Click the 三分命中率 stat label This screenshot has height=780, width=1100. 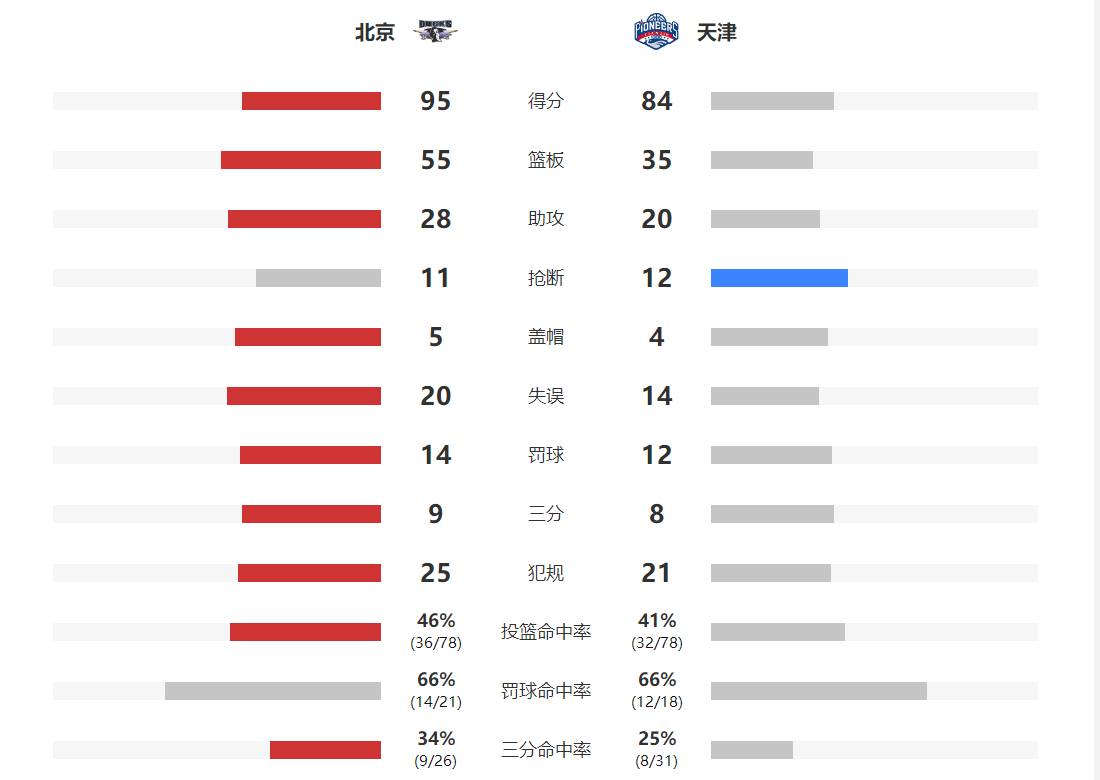(546, 750)
